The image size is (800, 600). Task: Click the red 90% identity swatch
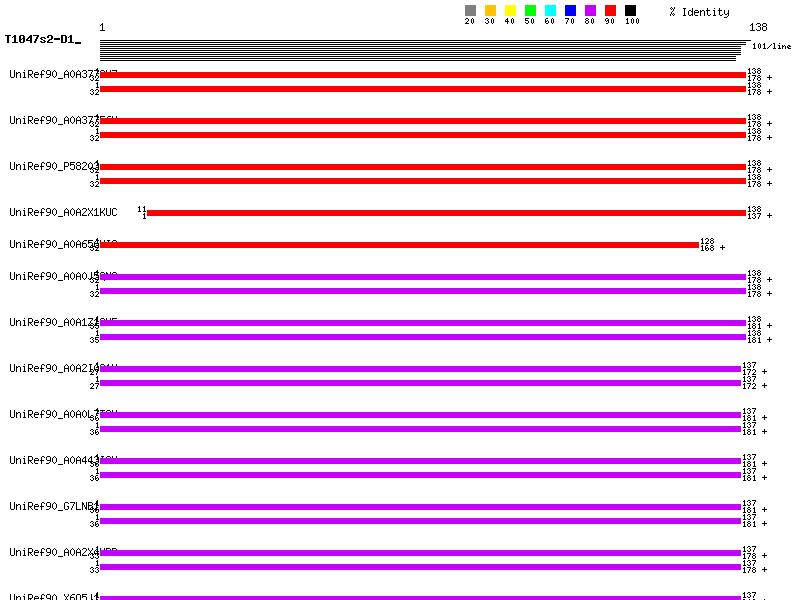(610, 11)
